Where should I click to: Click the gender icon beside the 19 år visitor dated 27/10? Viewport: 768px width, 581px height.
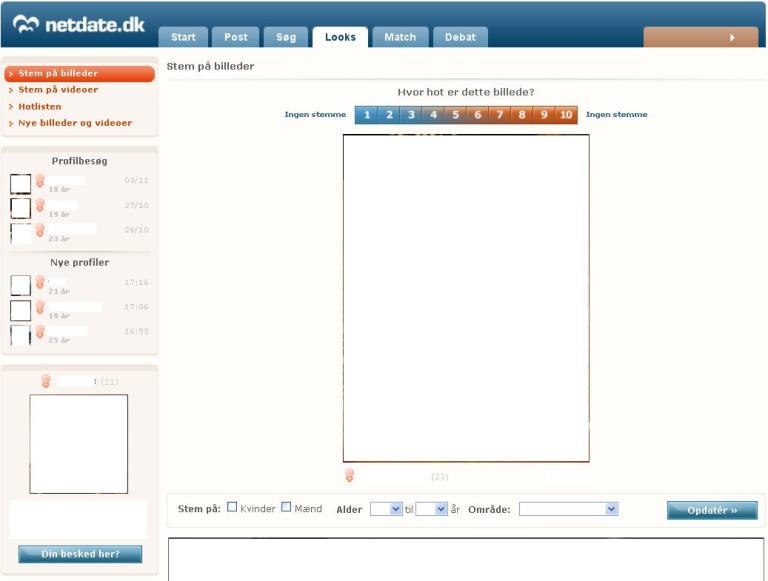(40, 205)
